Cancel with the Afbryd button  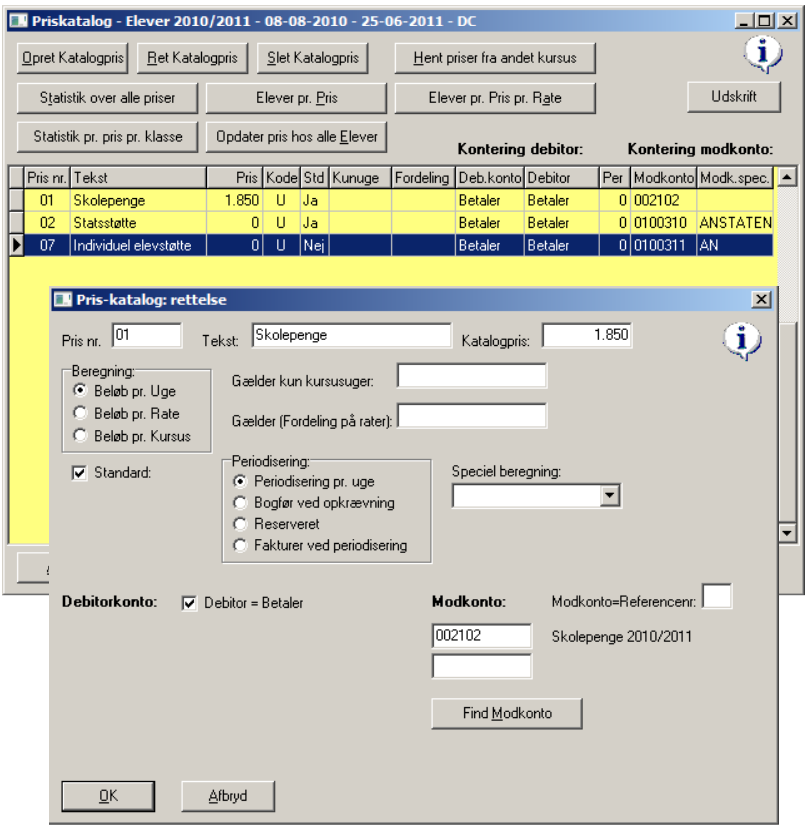(228, 796)
